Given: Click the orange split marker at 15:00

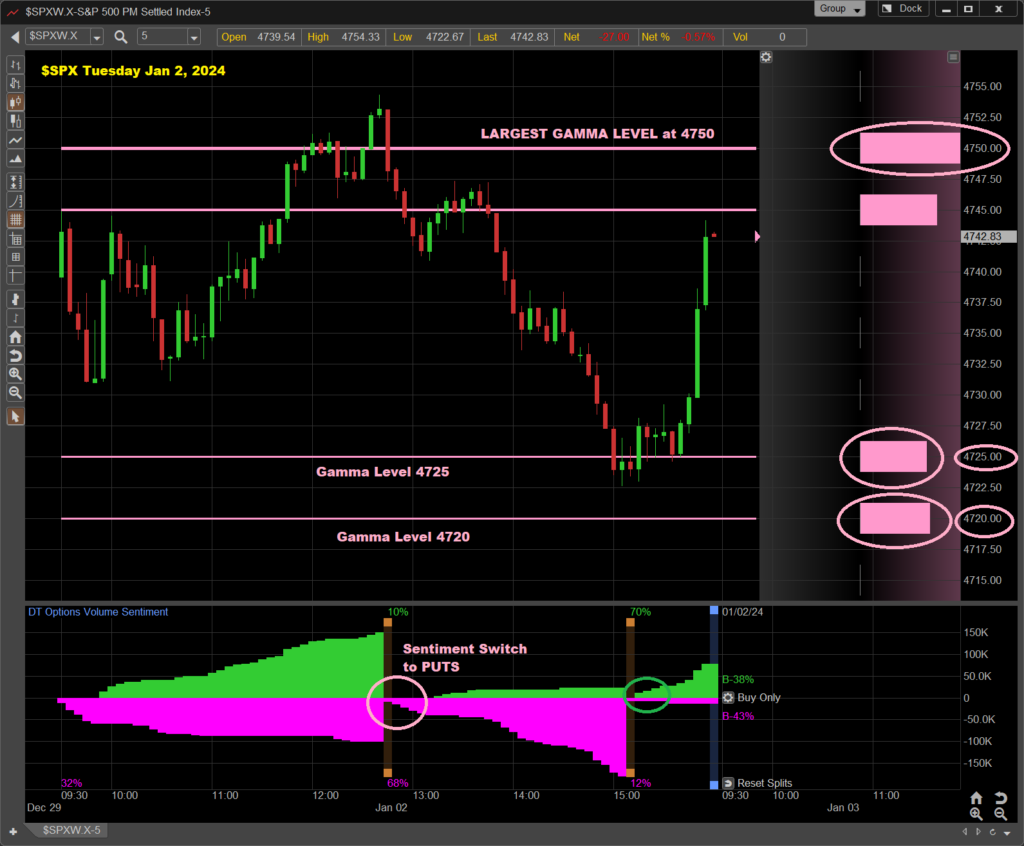Looking at the screenshot, I should pyautogui.click(x=631, y=622).
